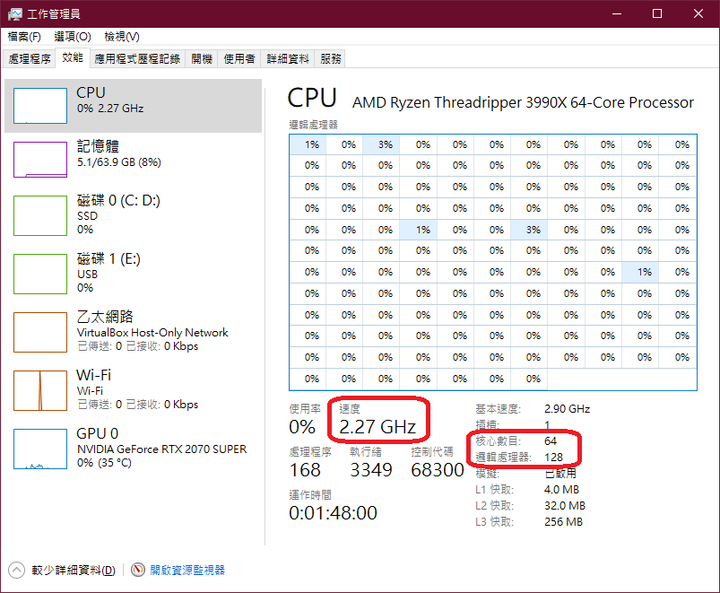Click the L1 快取 value 4.0 MB
Screen dimensions: 720x593
(x=562, y=490)
